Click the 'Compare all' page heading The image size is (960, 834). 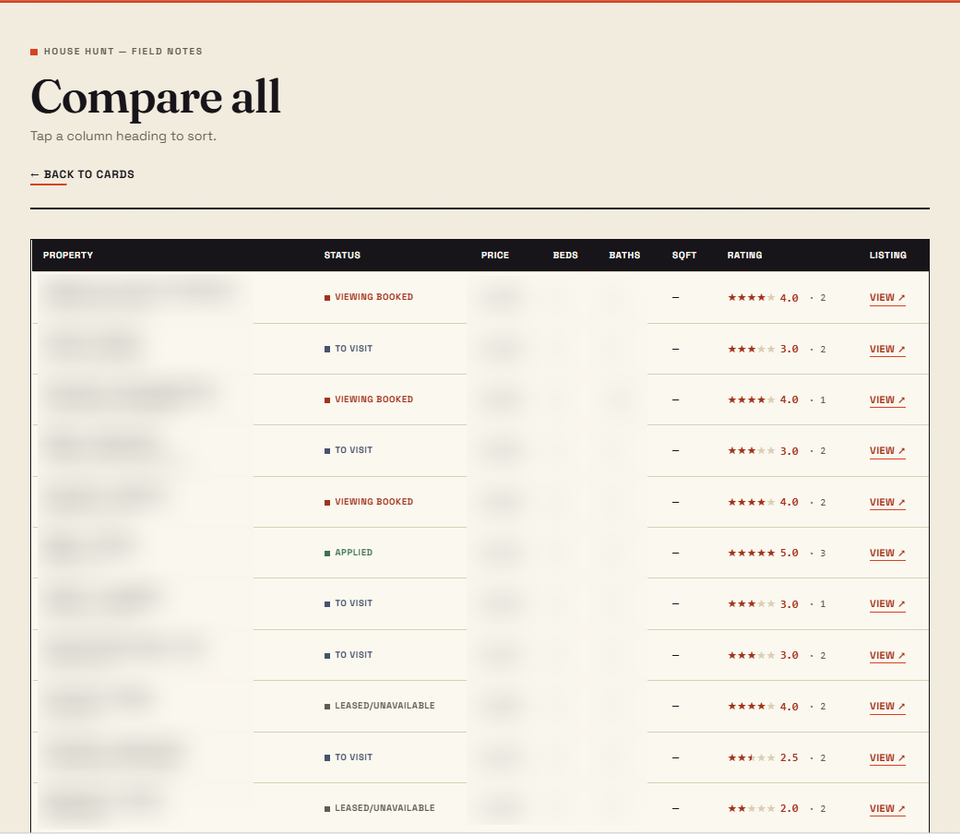tap(156, 97)
